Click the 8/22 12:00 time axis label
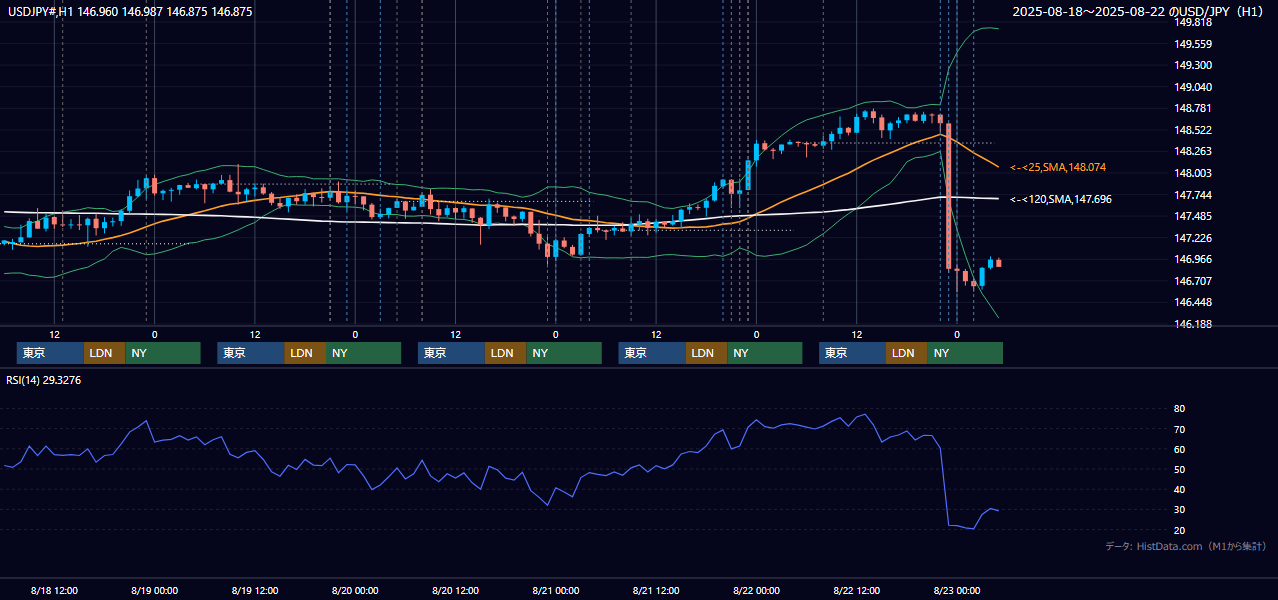Screen dimensions: 1278x600 pos(856,591)
